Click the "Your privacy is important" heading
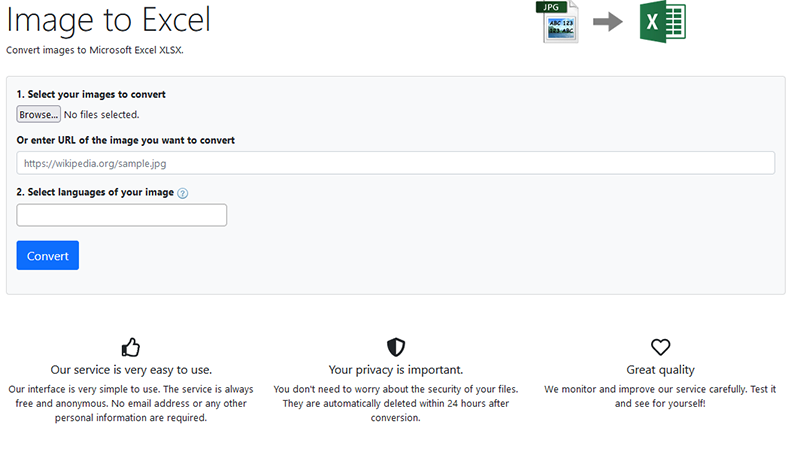This screenshot has height=450, width=800. 396,369
